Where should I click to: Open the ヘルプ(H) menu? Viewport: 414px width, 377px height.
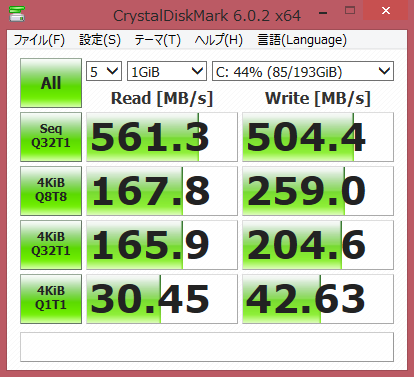(219, 40)
